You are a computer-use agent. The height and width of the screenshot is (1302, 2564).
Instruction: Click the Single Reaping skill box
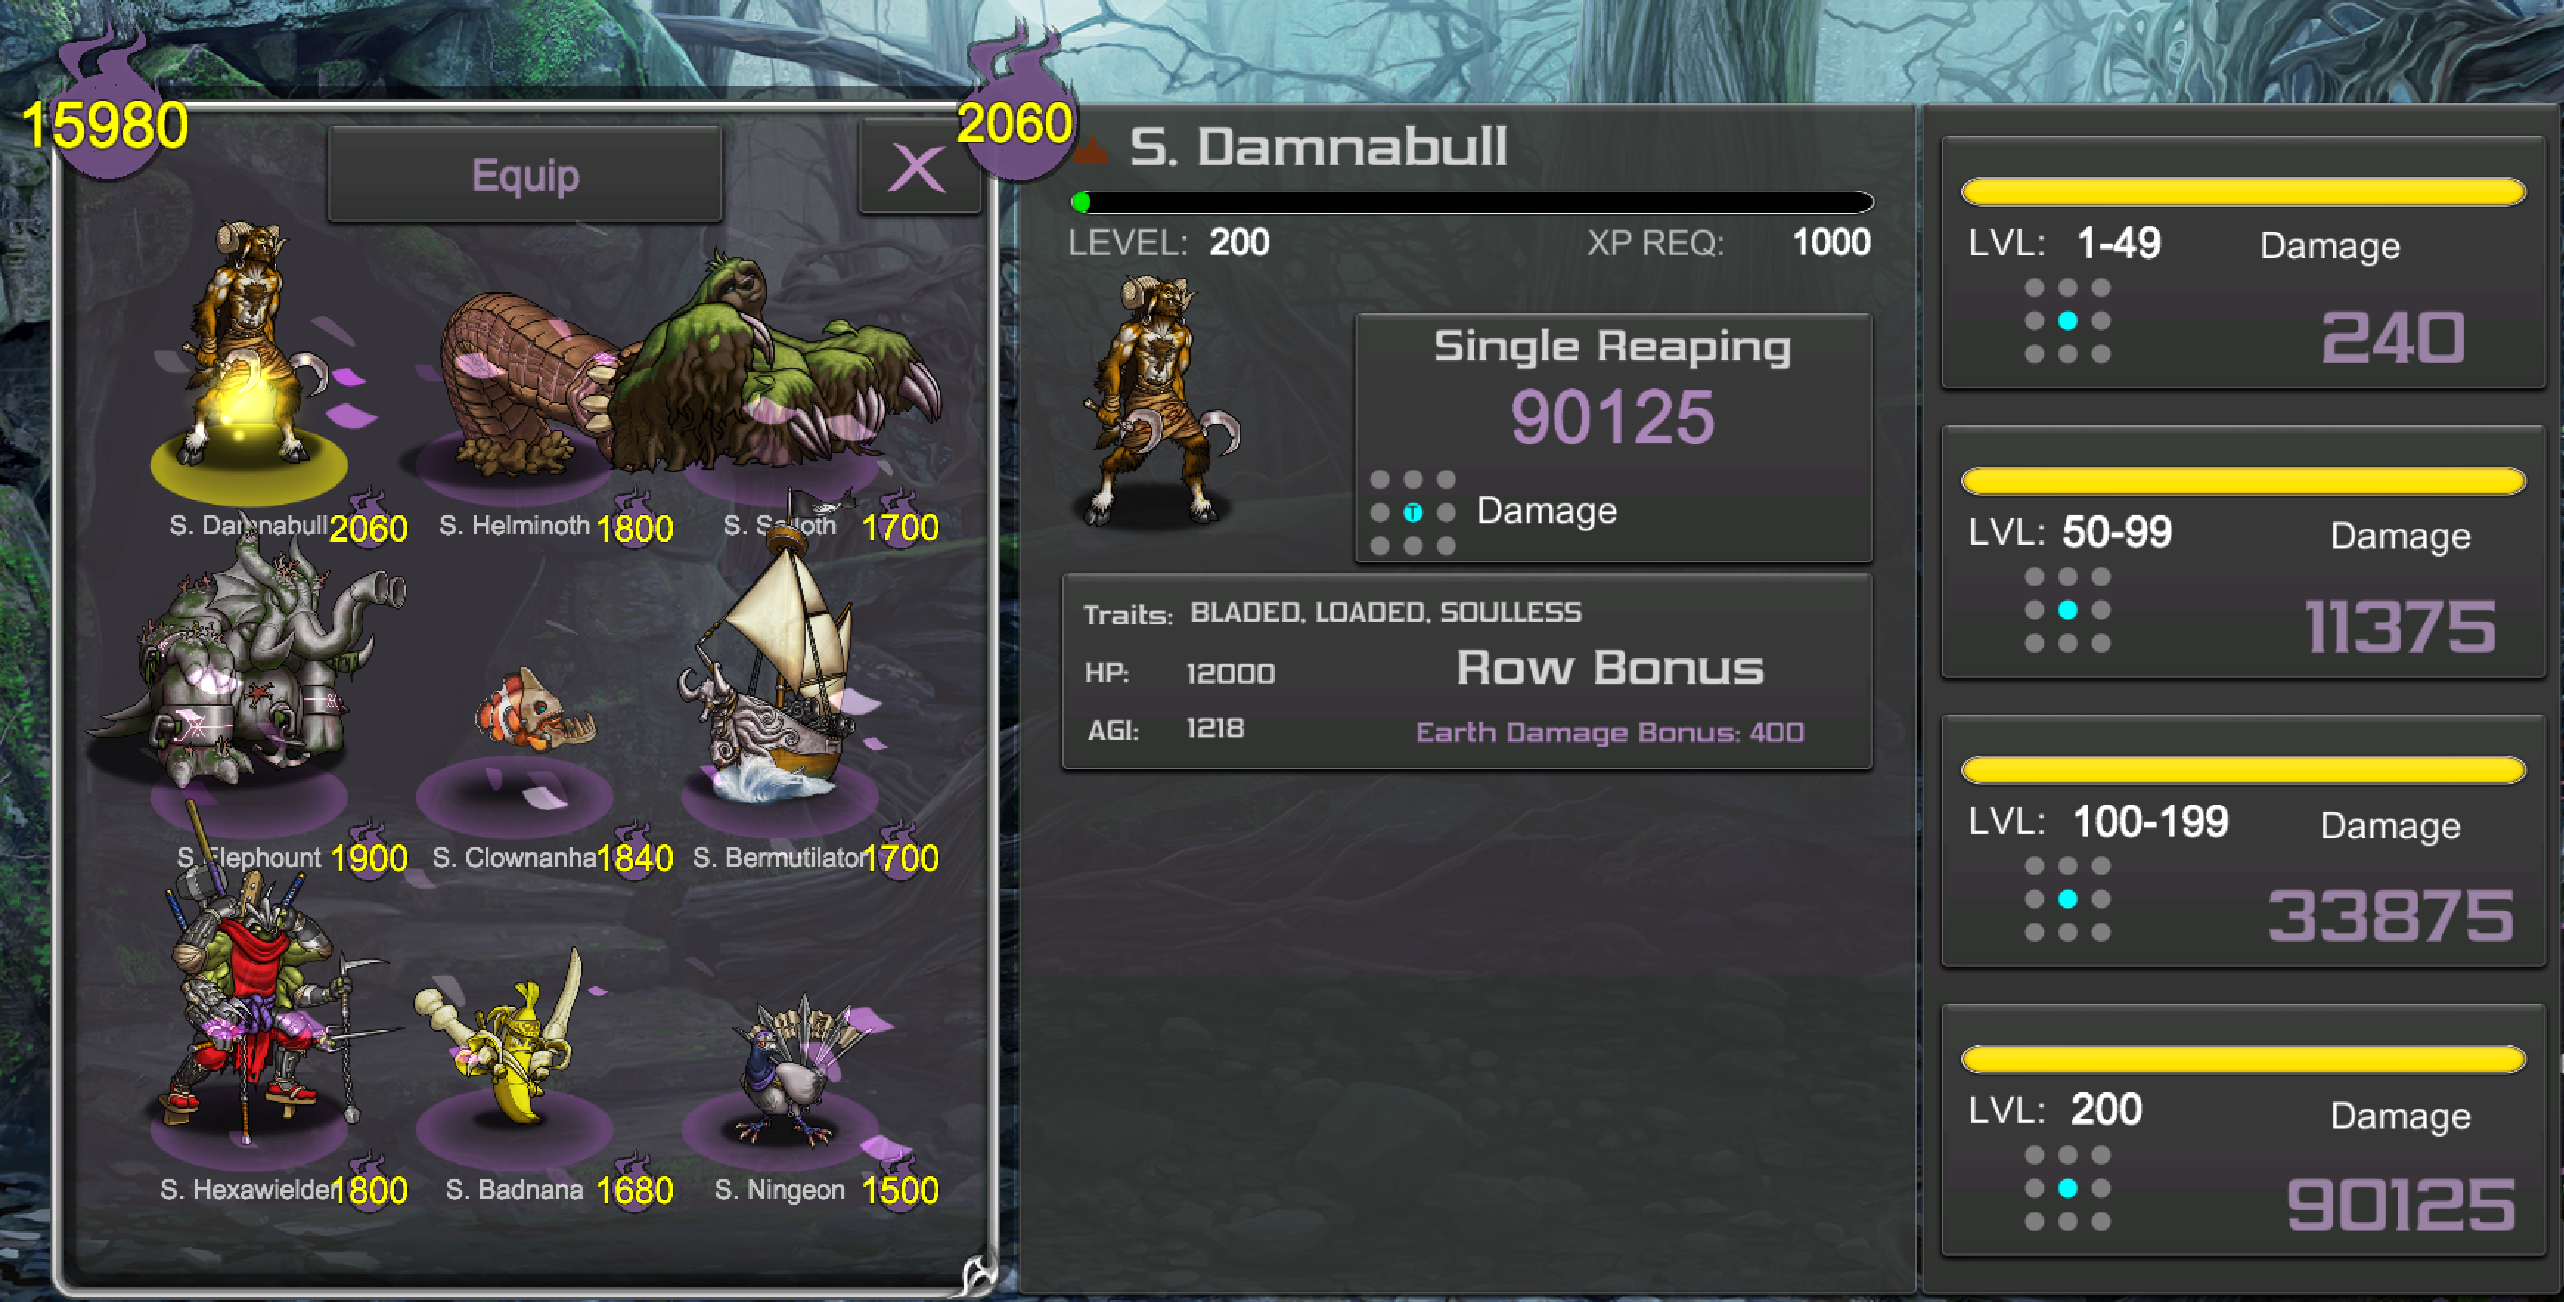tap(1613, 438)
